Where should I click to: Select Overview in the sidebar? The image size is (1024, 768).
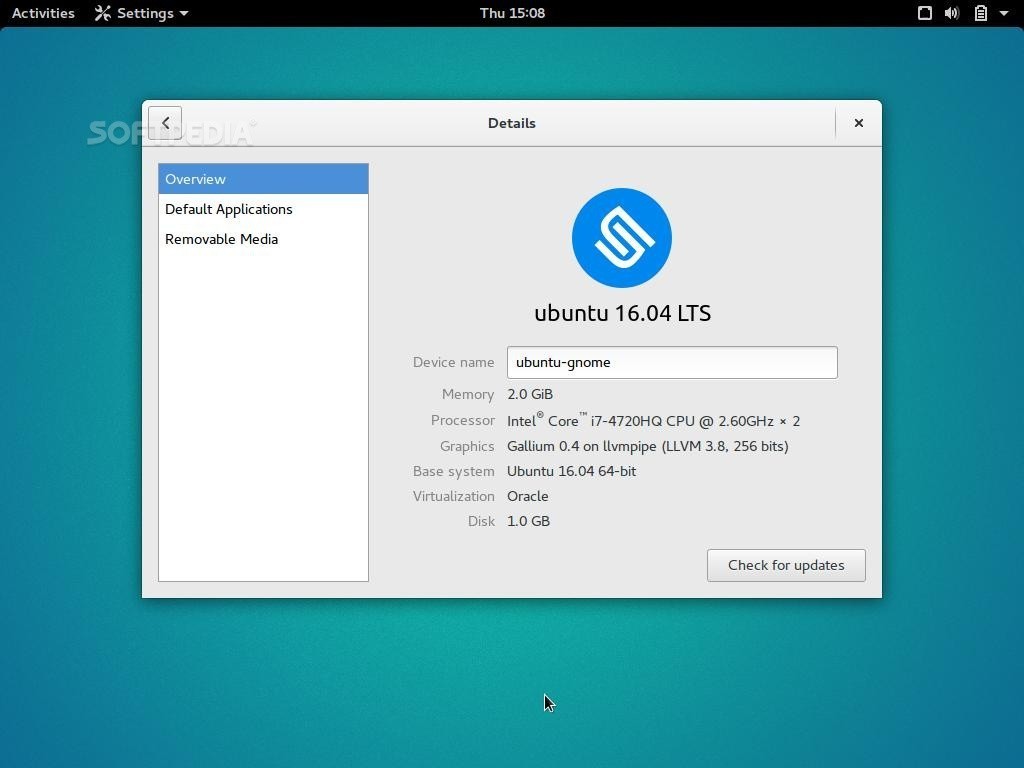[x=263, y=179]
